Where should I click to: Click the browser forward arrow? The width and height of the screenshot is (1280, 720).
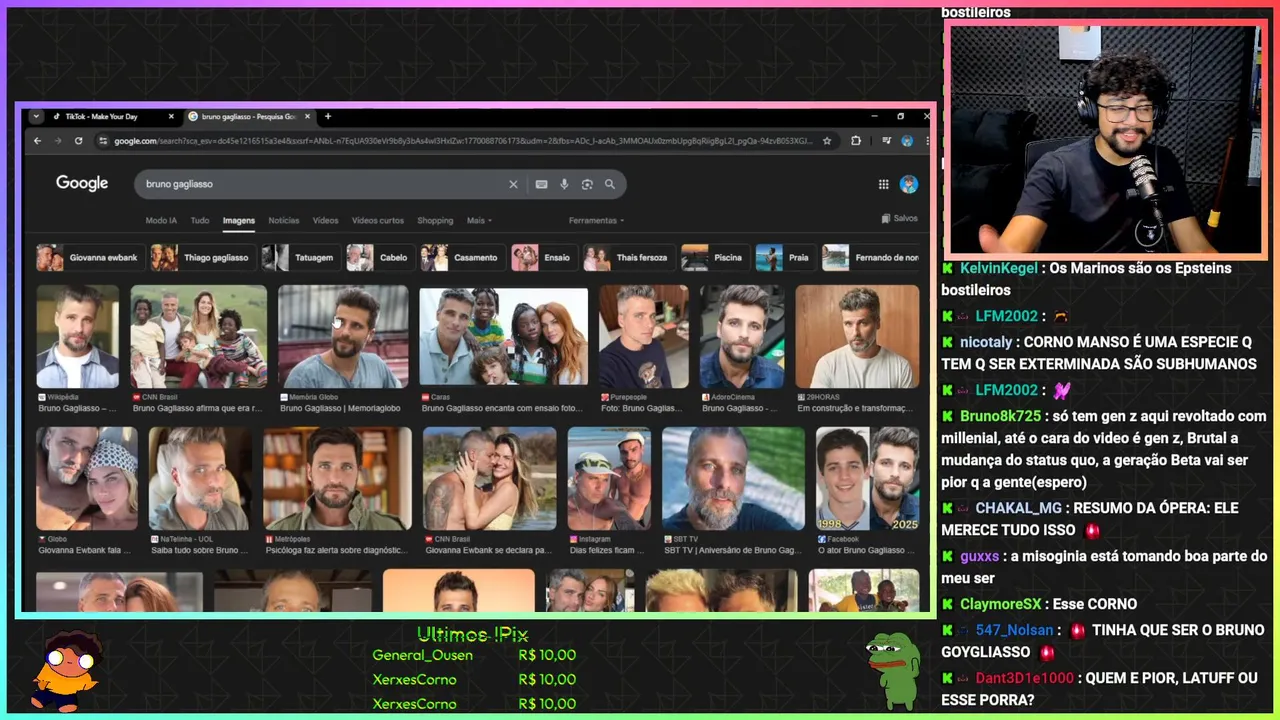pyautogui.click(x=58, y=141)
